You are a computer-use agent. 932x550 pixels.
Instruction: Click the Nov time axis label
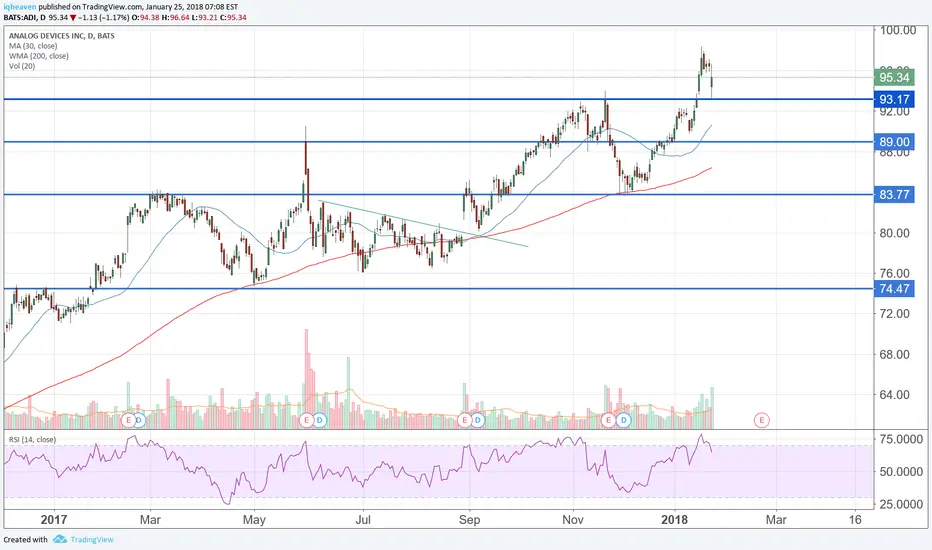coord(573,520)
